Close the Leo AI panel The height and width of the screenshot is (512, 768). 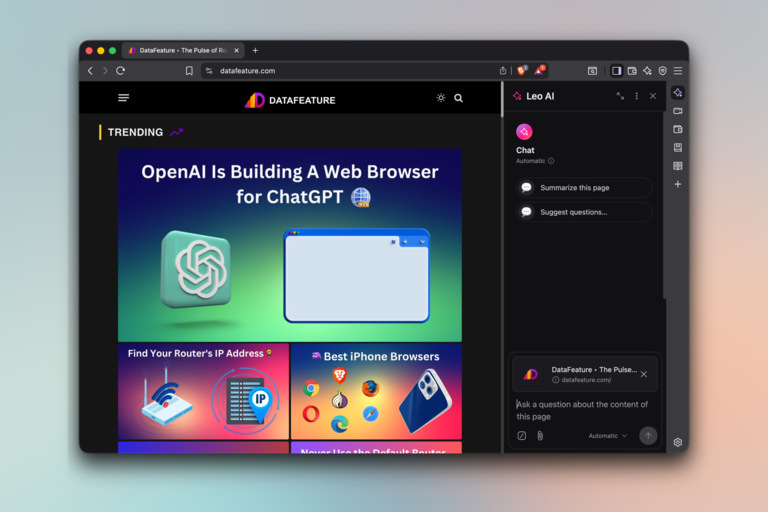click(653, 96)
